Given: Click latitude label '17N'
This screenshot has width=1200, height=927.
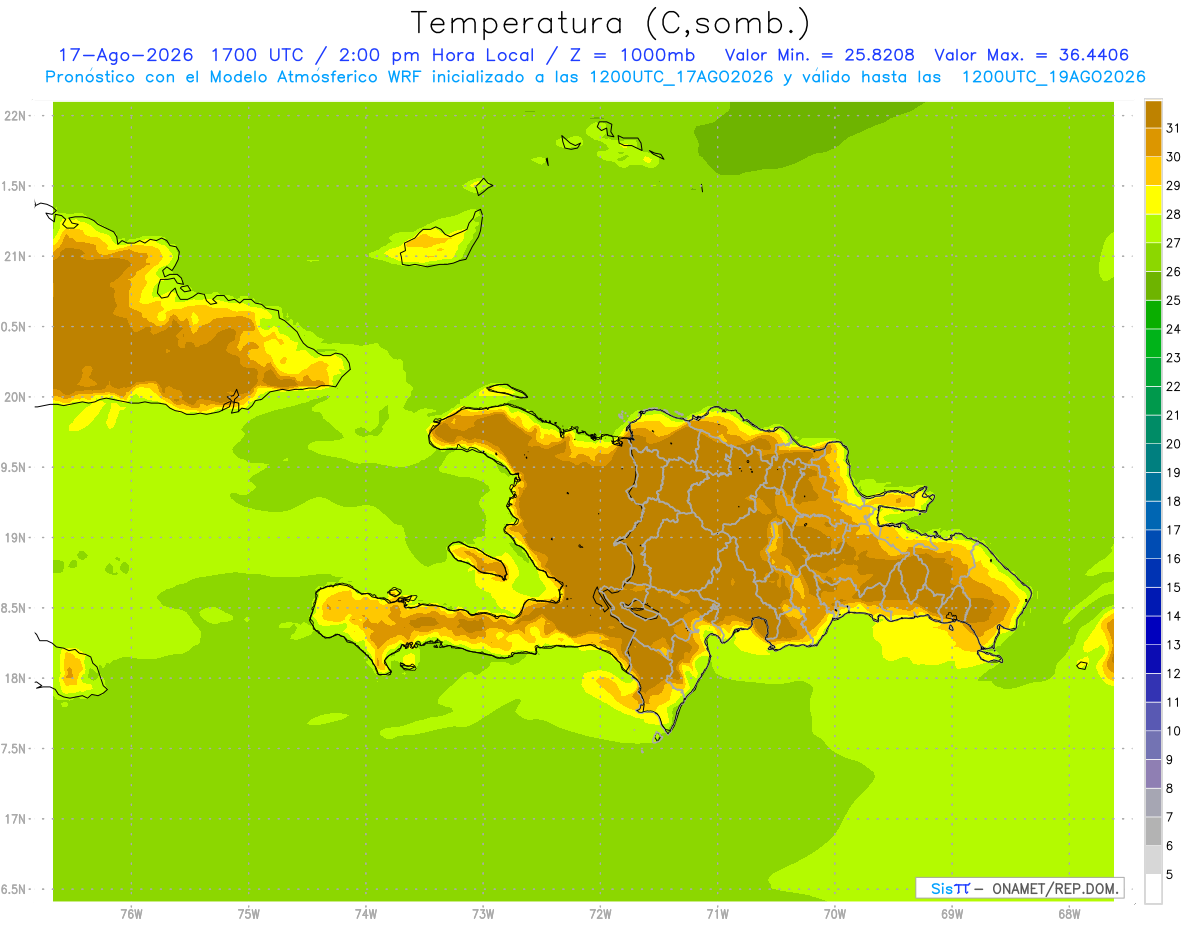Looking at the screenshot, I should [16, 819].
